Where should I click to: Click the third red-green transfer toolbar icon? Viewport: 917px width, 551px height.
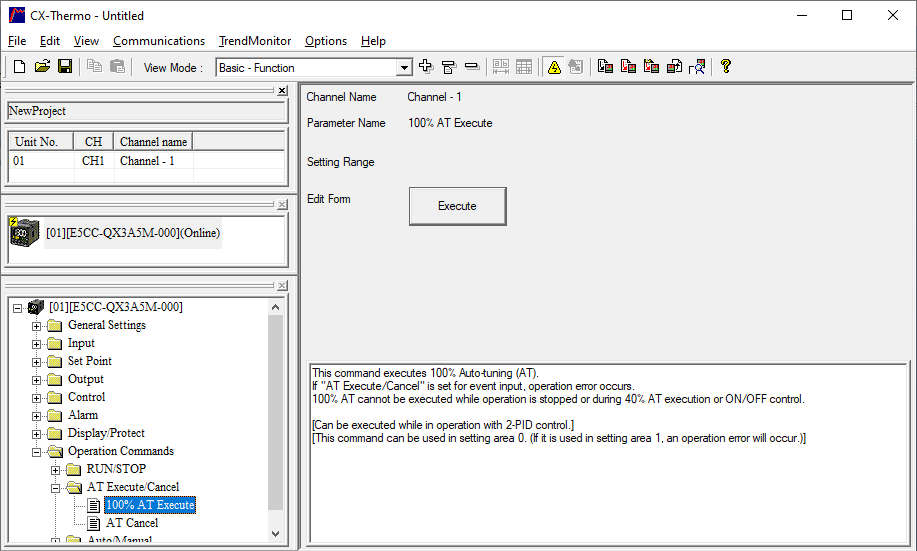651,67
